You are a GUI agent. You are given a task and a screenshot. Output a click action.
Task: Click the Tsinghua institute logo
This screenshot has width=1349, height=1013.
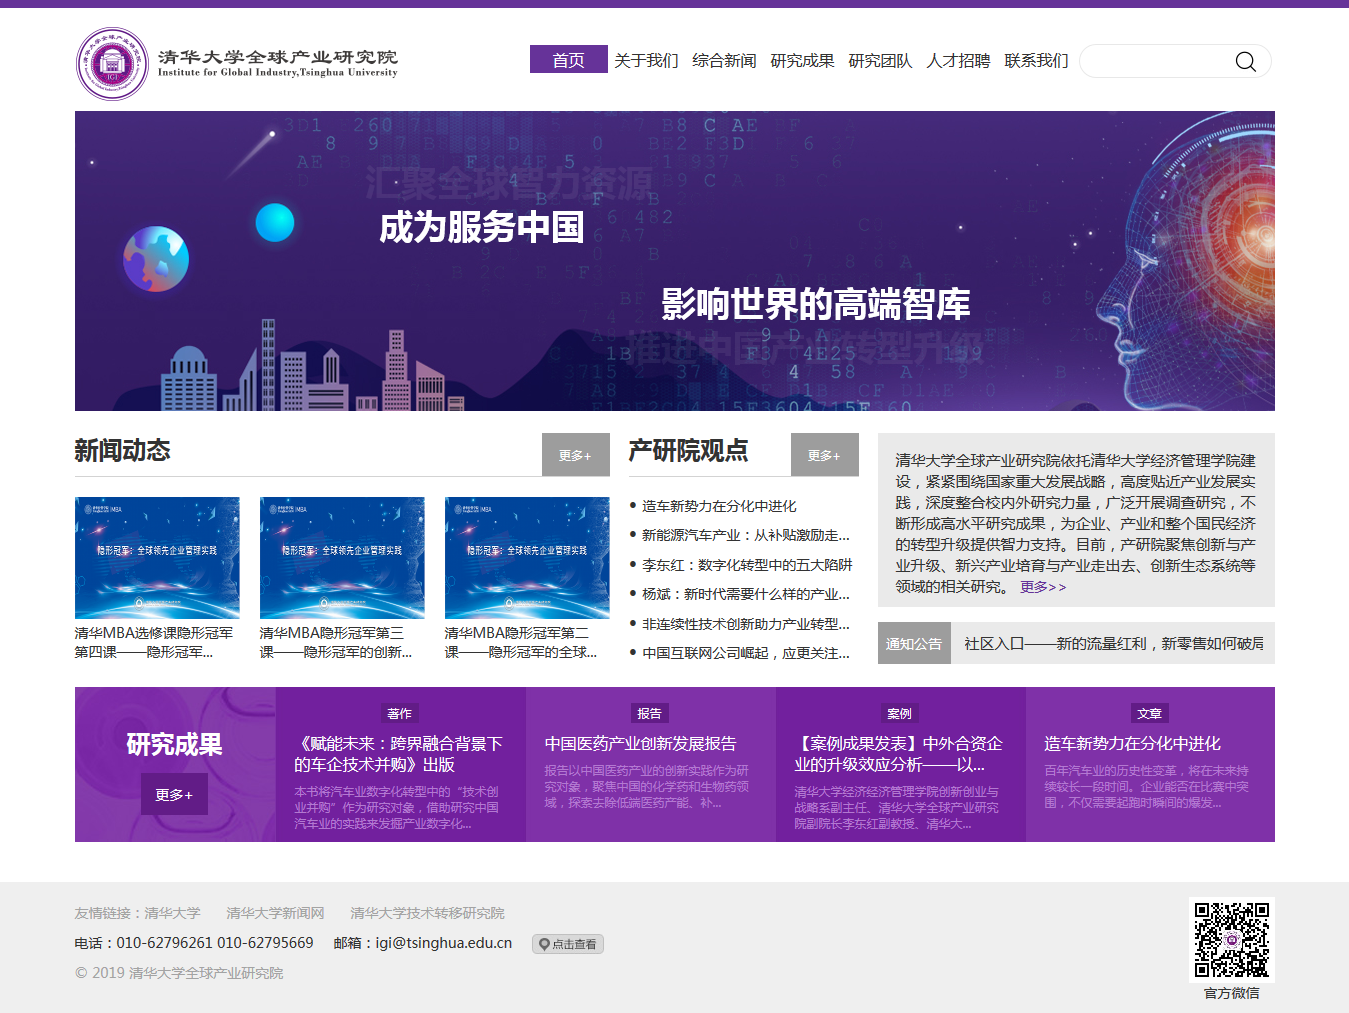tap(112, 64)
